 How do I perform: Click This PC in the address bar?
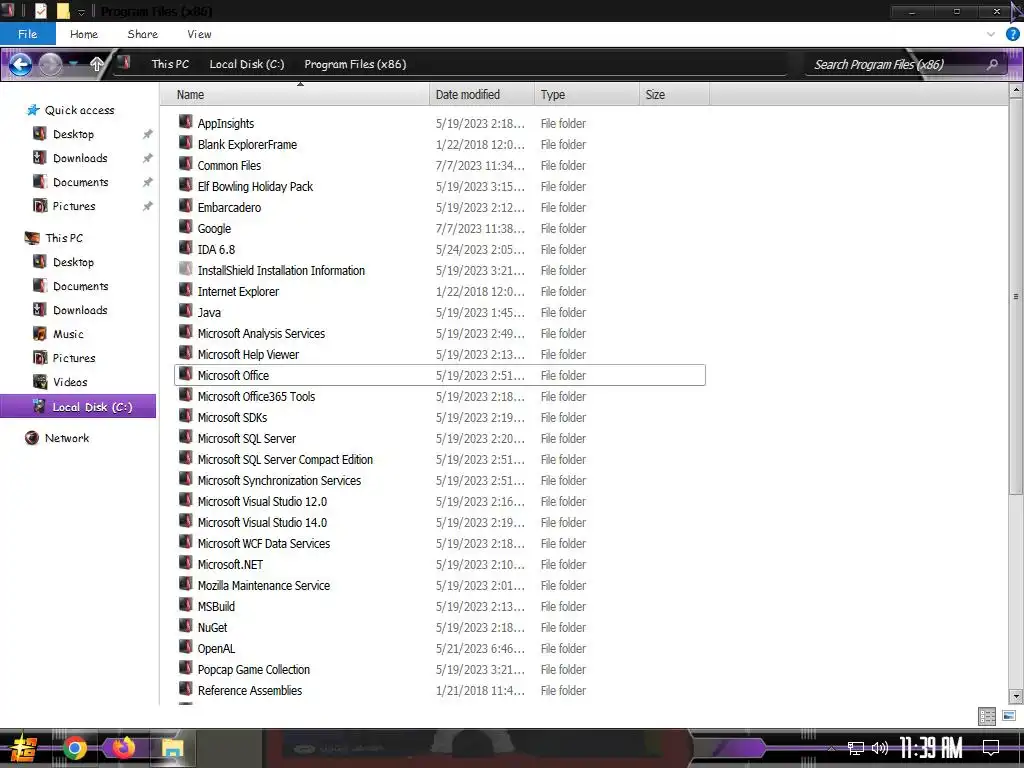coord(170,64)
